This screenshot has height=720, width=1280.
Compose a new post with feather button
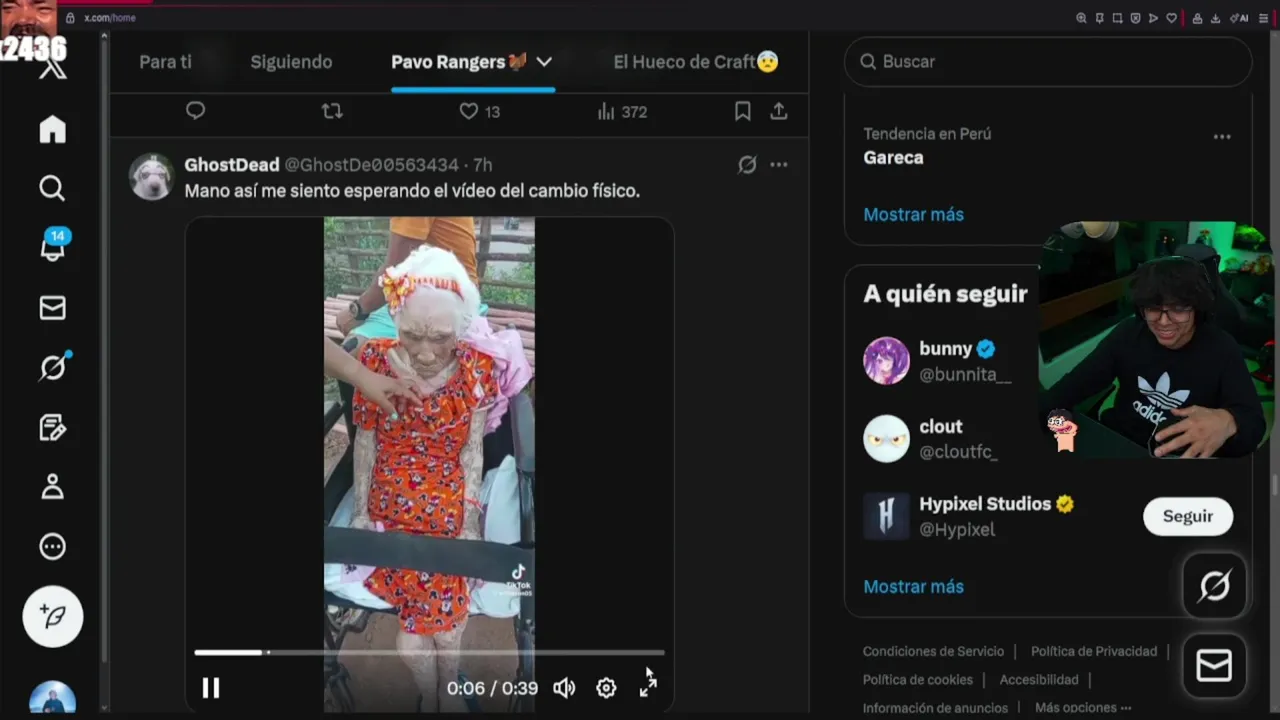(53, 616)
